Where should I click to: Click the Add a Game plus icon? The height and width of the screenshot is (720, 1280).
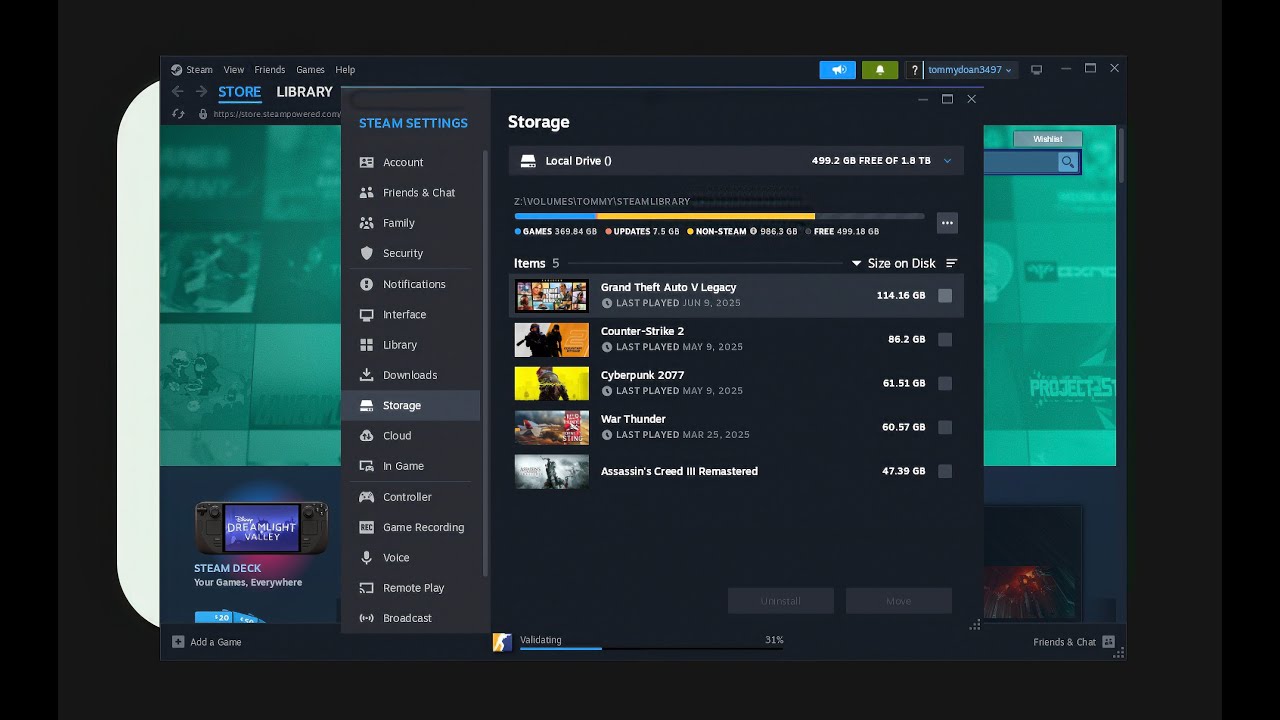coord(178,642)
